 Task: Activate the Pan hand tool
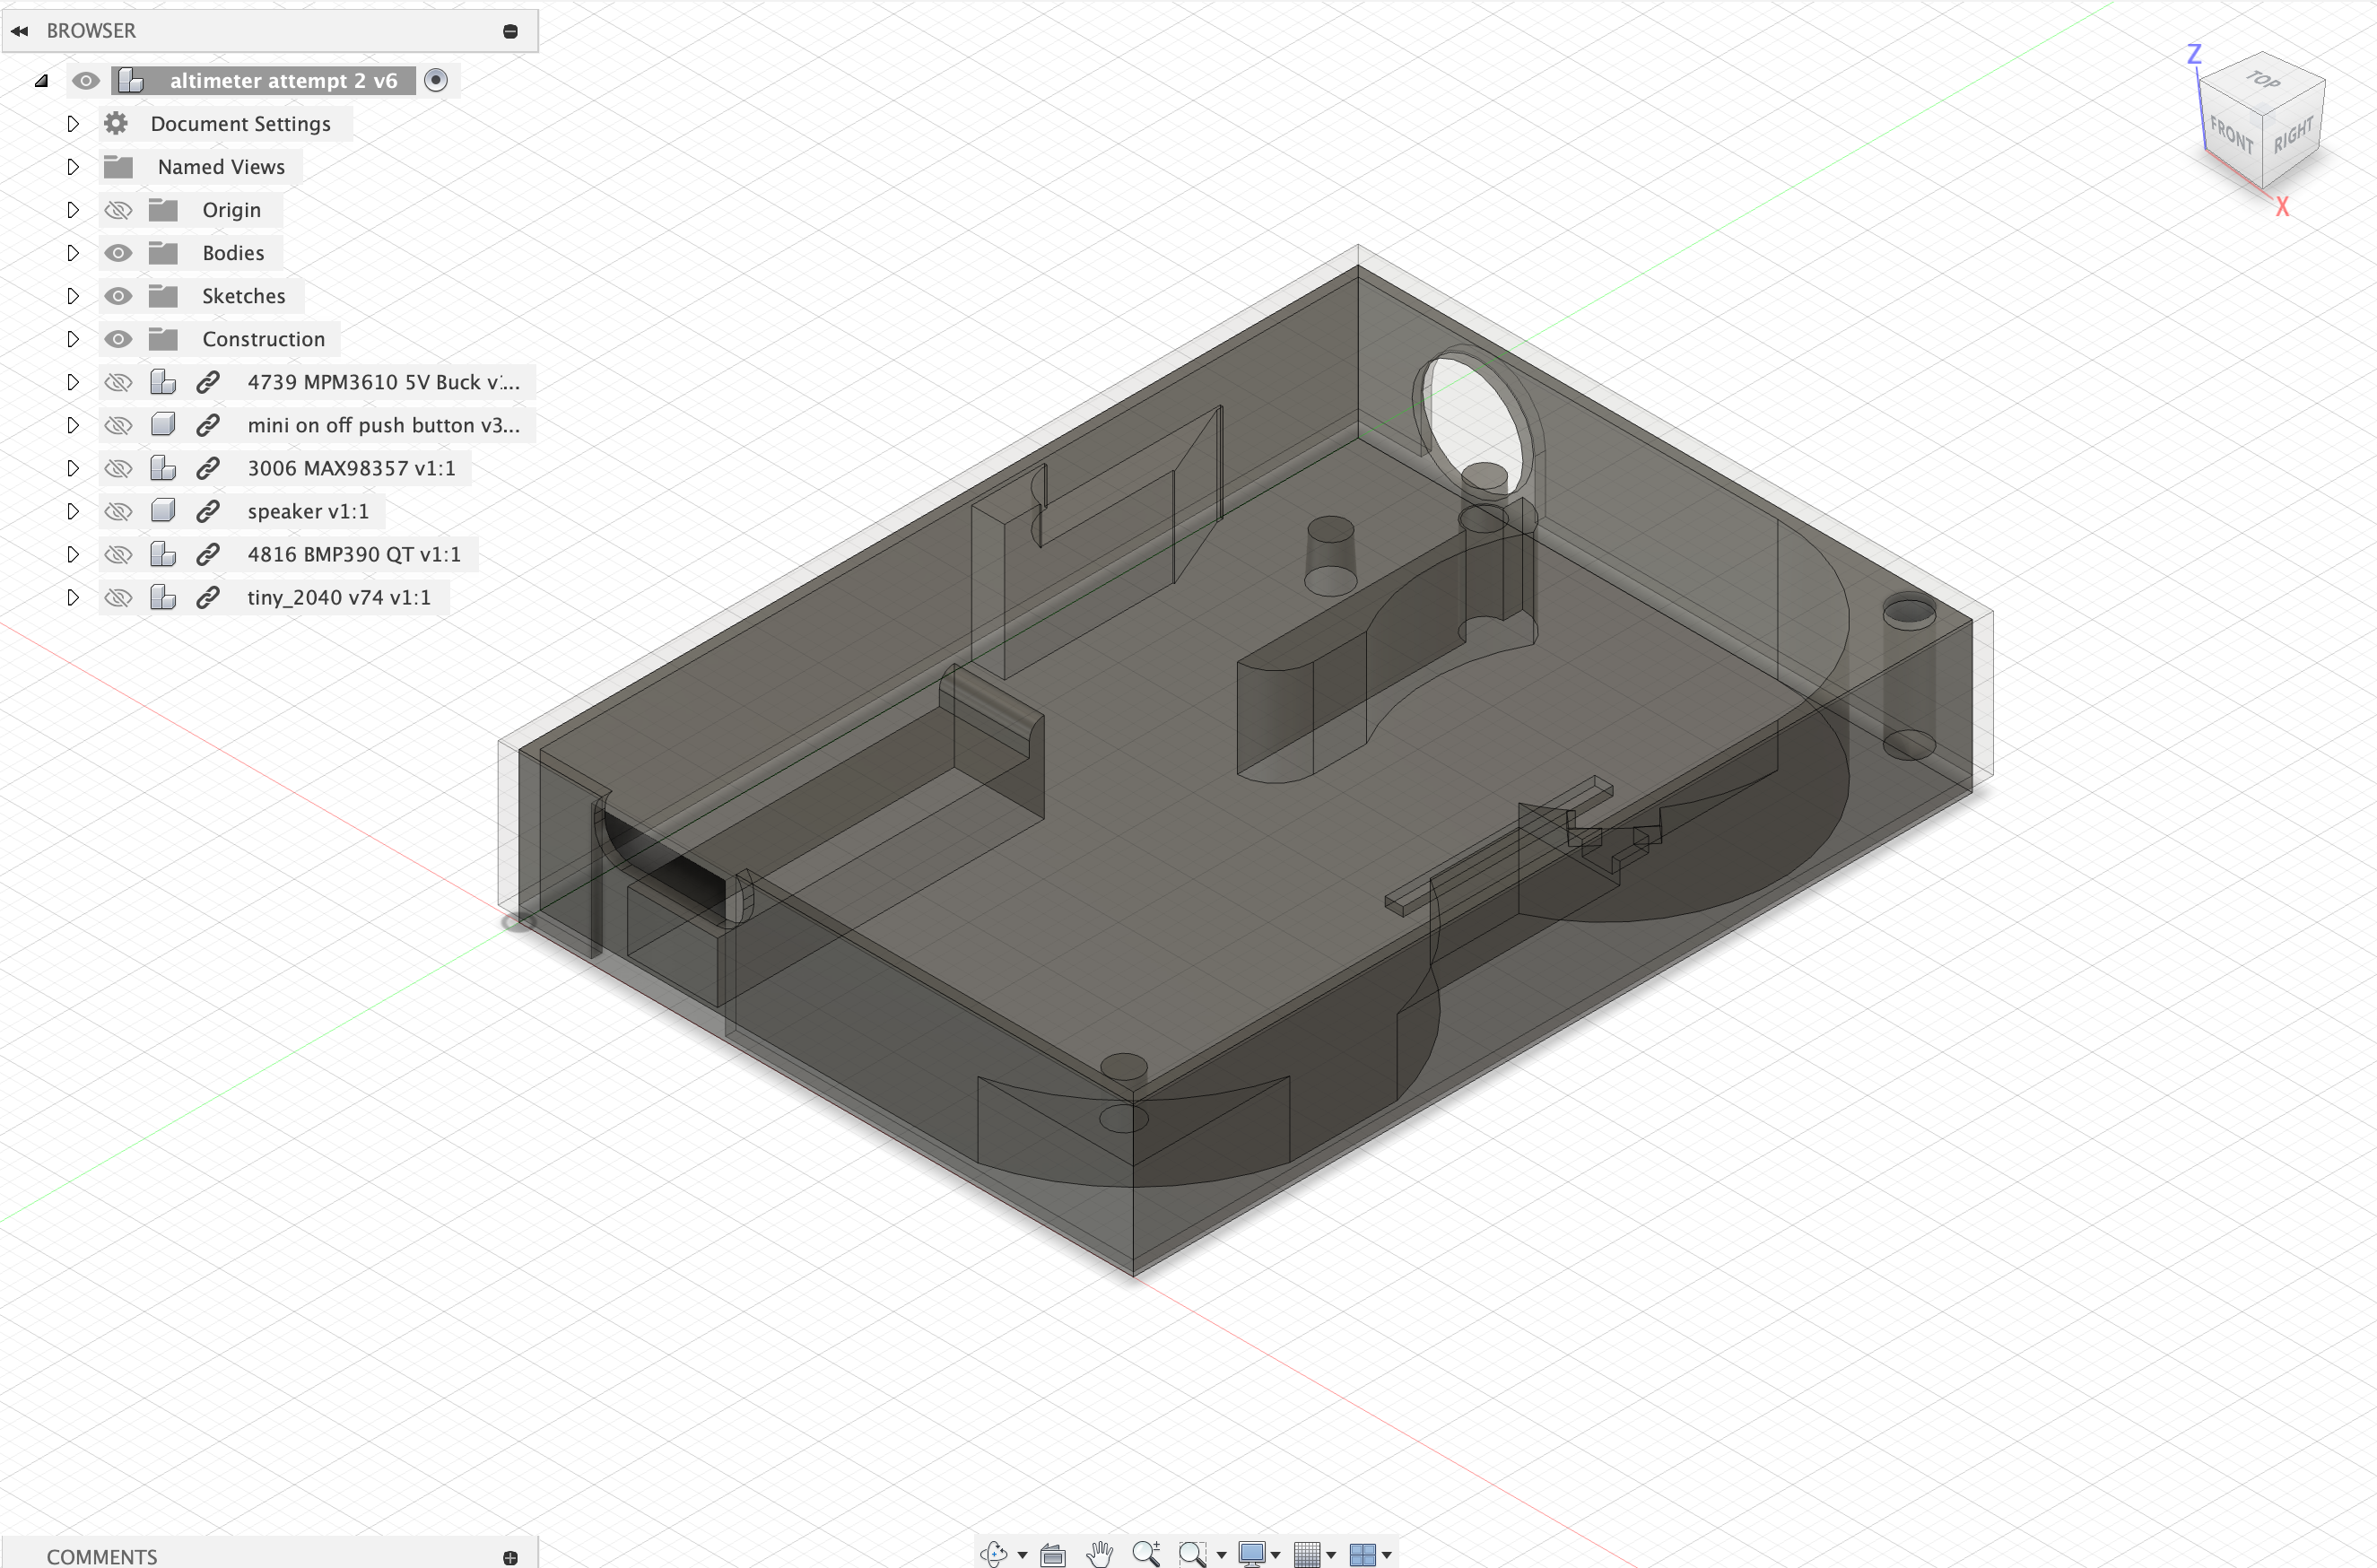coord(1100,1553)
